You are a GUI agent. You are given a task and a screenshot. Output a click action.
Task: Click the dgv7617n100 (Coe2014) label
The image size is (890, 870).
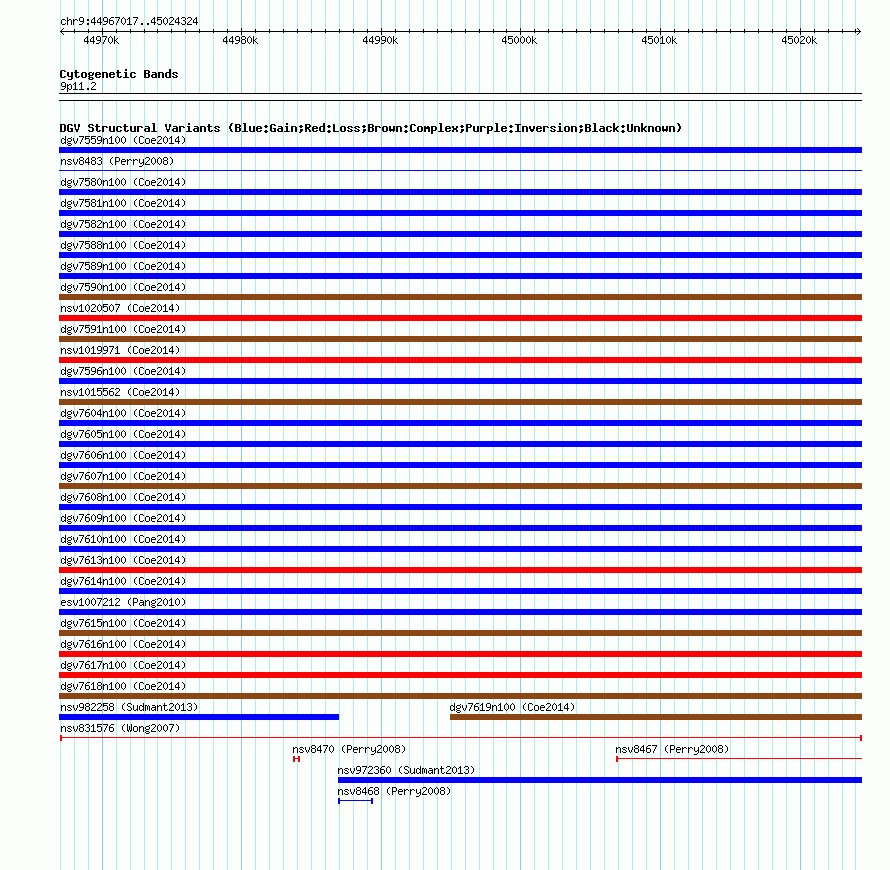tap(123, 665)
